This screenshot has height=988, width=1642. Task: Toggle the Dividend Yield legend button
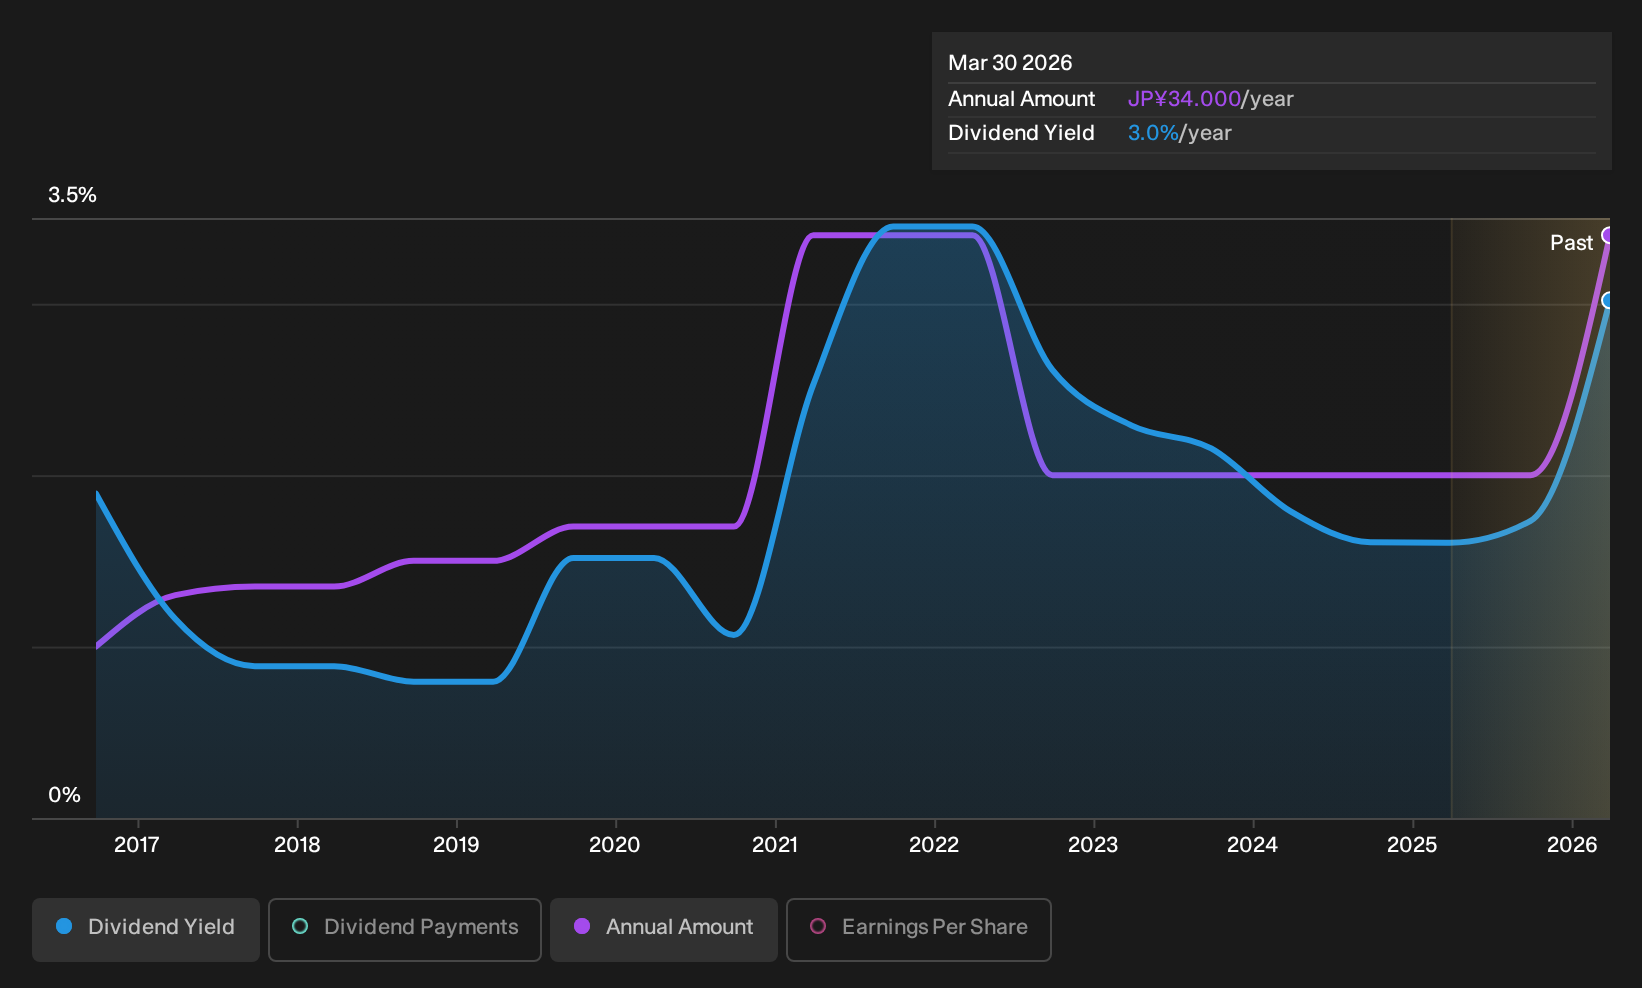coord(146,929)
